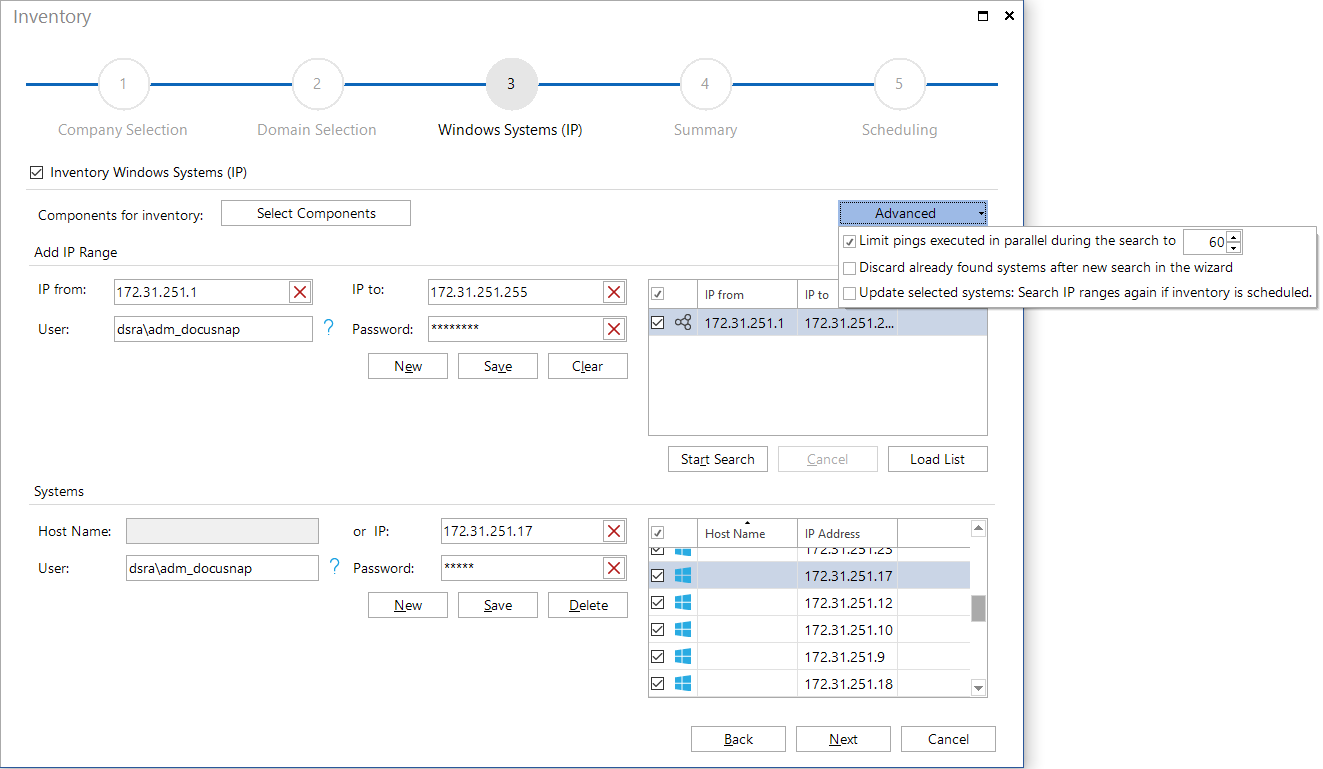Screen dimensions: 1323x769
Task: Load List of IP ranges
Action: point(938,459)
